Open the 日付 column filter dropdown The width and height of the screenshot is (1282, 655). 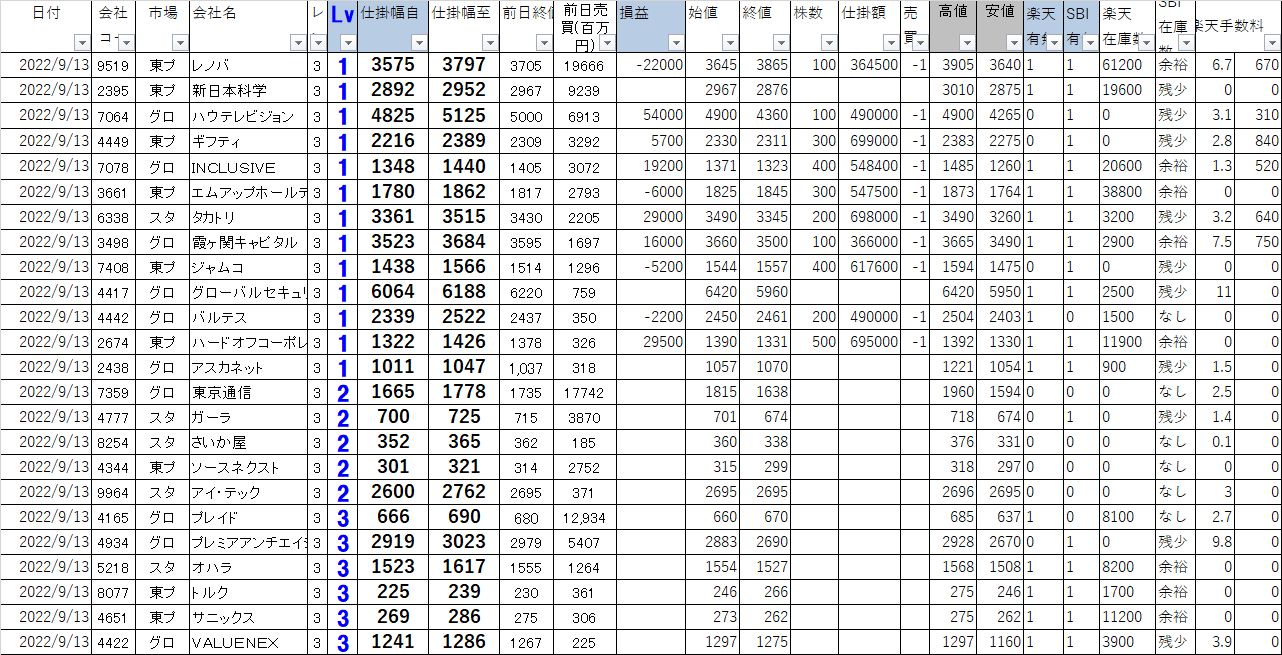(x=82, y=43)
